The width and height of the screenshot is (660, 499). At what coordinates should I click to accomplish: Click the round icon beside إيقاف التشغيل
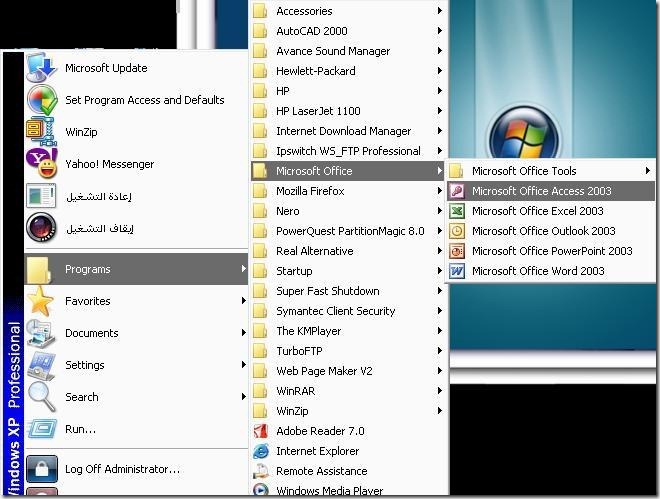[41, 228]
